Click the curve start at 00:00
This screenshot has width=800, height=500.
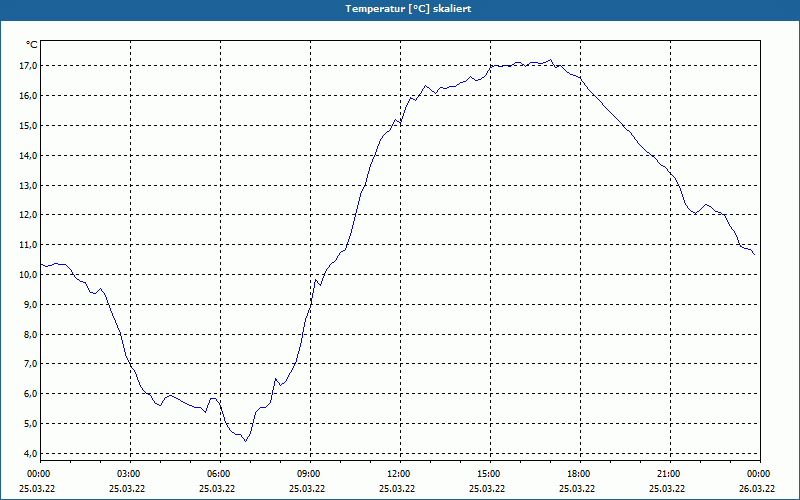click(x=41, y=264)
